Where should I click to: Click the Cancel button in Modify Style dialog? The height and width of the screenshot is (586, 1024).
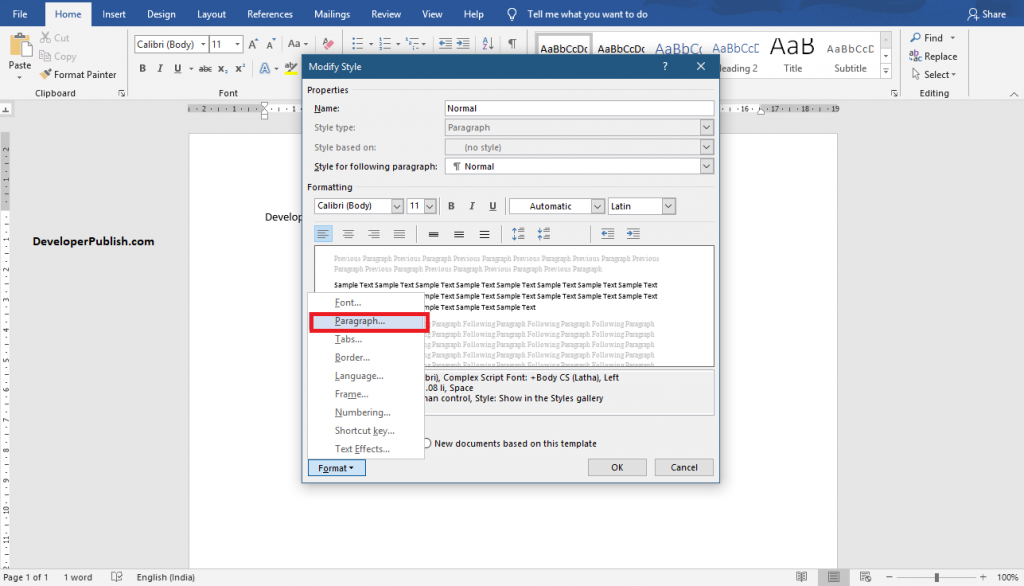point(684,467)
